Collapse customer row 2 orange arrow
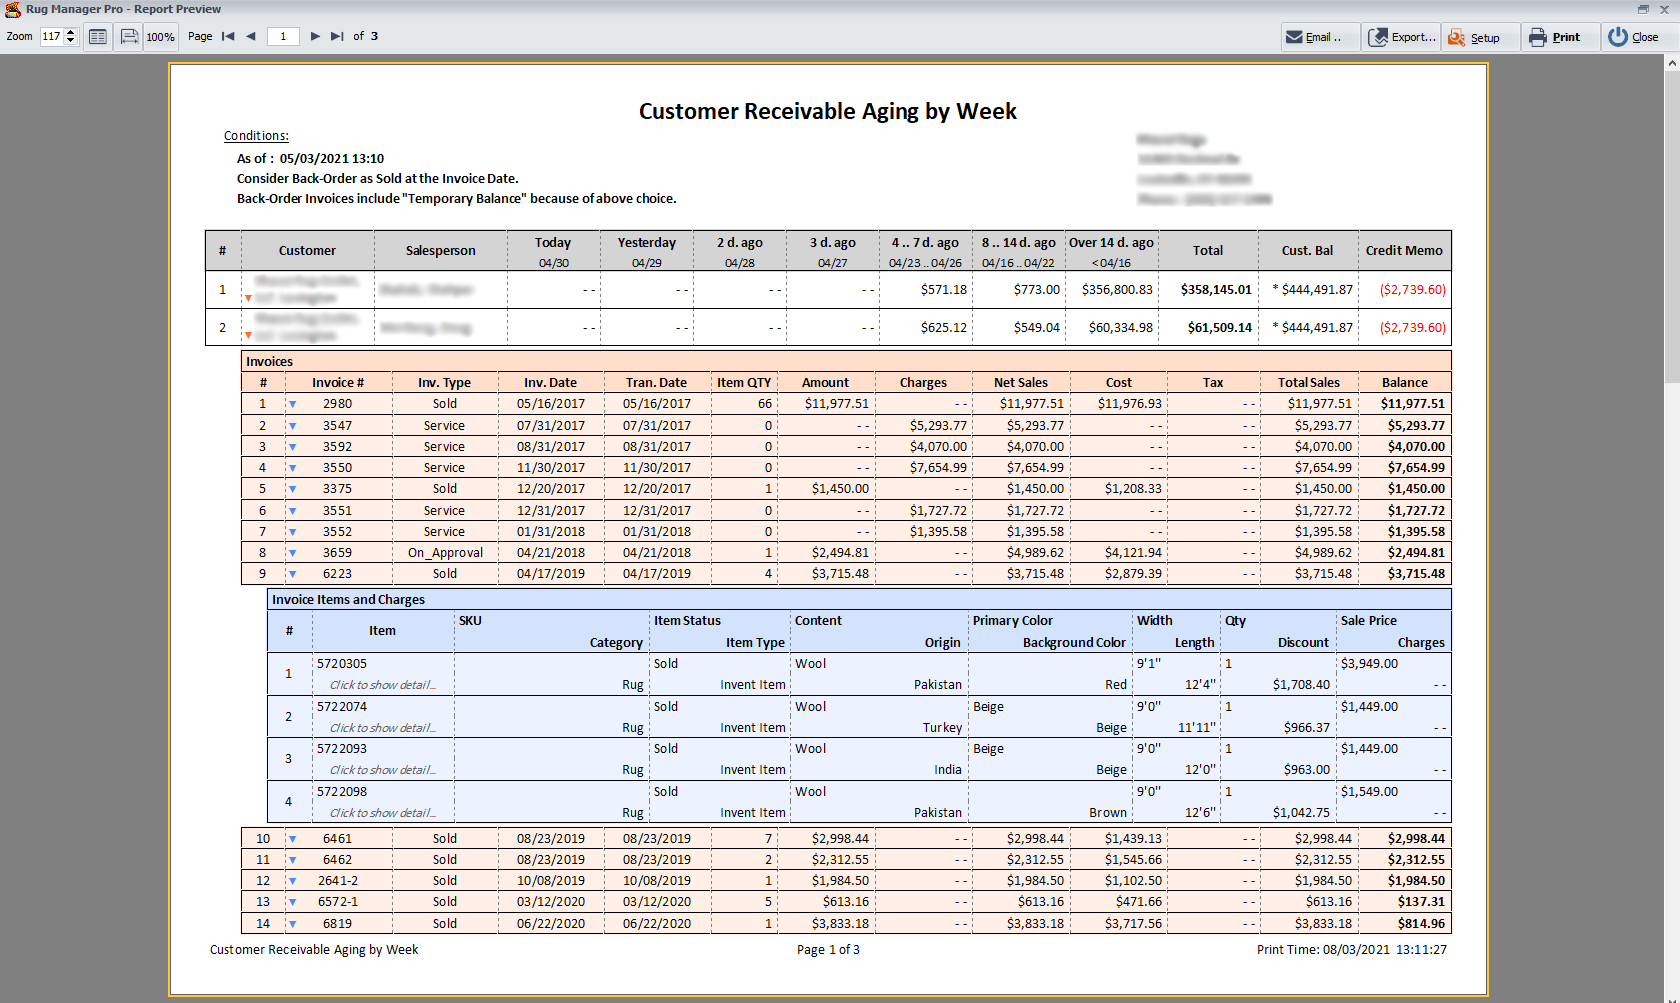1680x1003 pixels. (x=248, y=336)
